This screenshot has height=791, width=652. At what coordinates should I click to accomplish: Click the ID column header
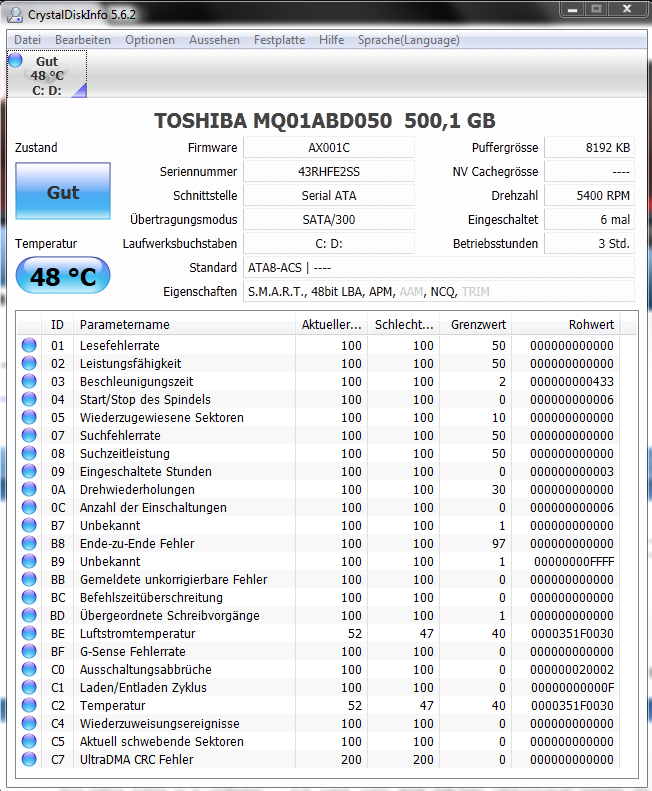(58, 324)
